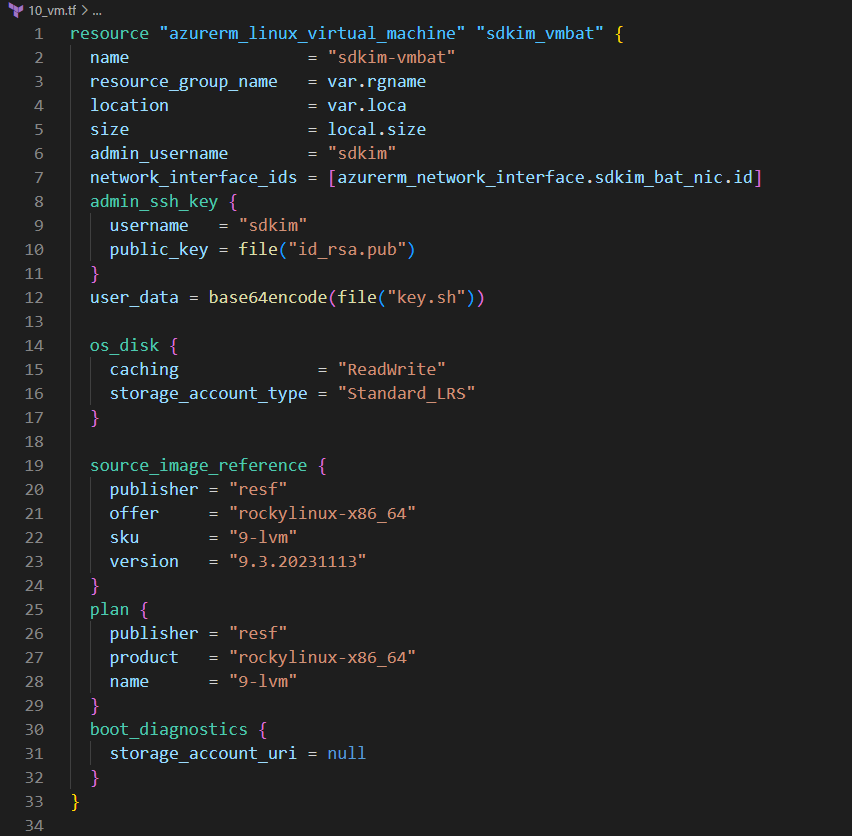Click the Terraform file icon in breadcrumb
852x836 pixels.
[16, 10]
